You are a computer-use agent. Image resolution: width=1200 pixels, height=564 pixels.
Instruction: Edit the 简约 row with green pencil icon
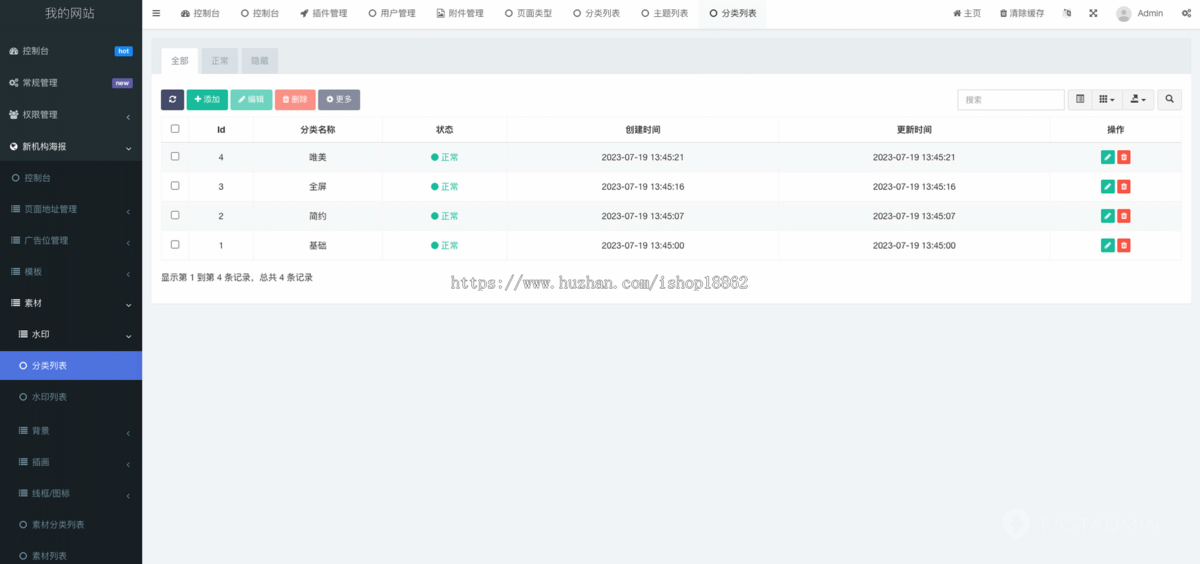pyautogui.click(x=1108, y=216)
